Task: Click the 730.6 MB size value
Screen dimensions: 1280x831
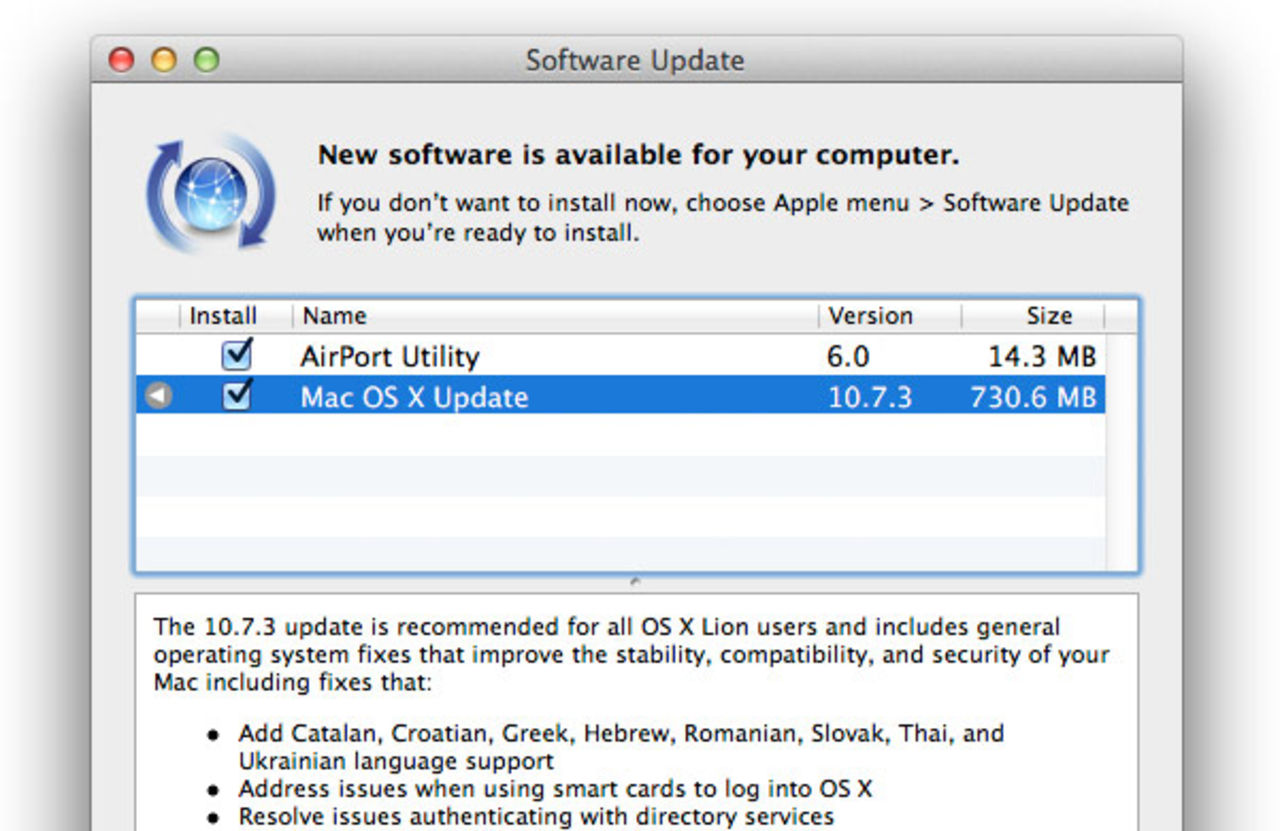Action: click(1035, 397)
